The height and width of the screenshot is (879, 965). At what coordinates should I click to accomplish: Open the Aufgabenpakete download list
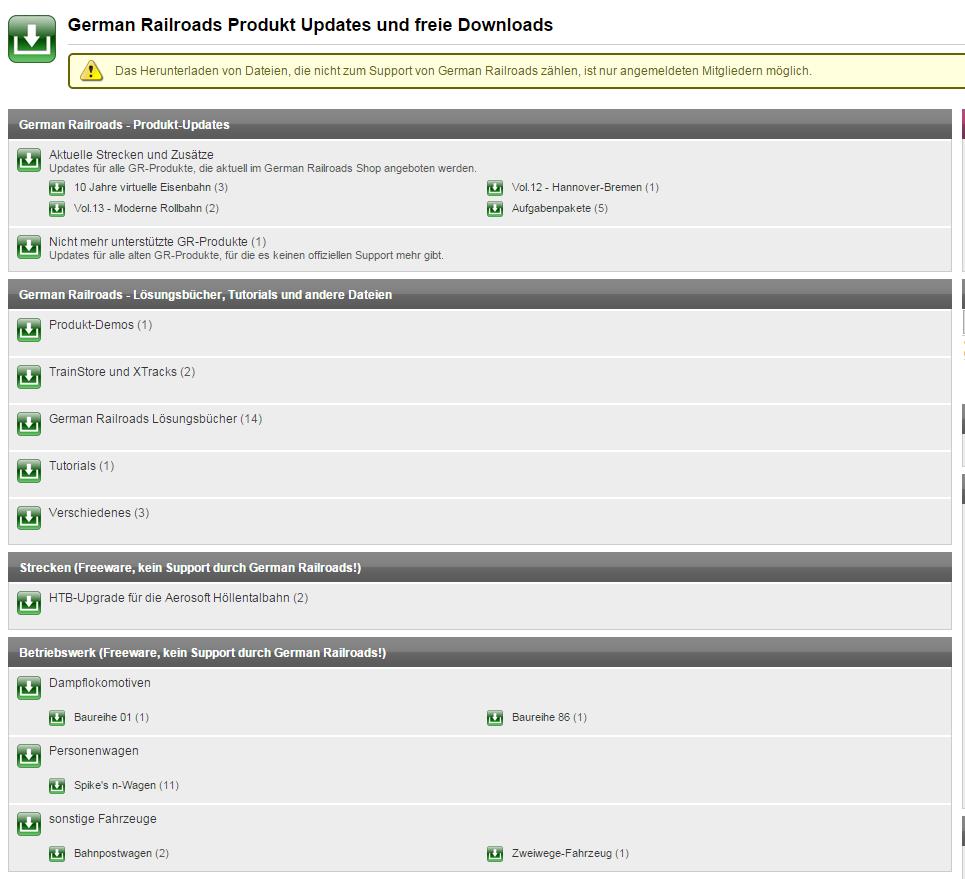click(x=551, y=208)
